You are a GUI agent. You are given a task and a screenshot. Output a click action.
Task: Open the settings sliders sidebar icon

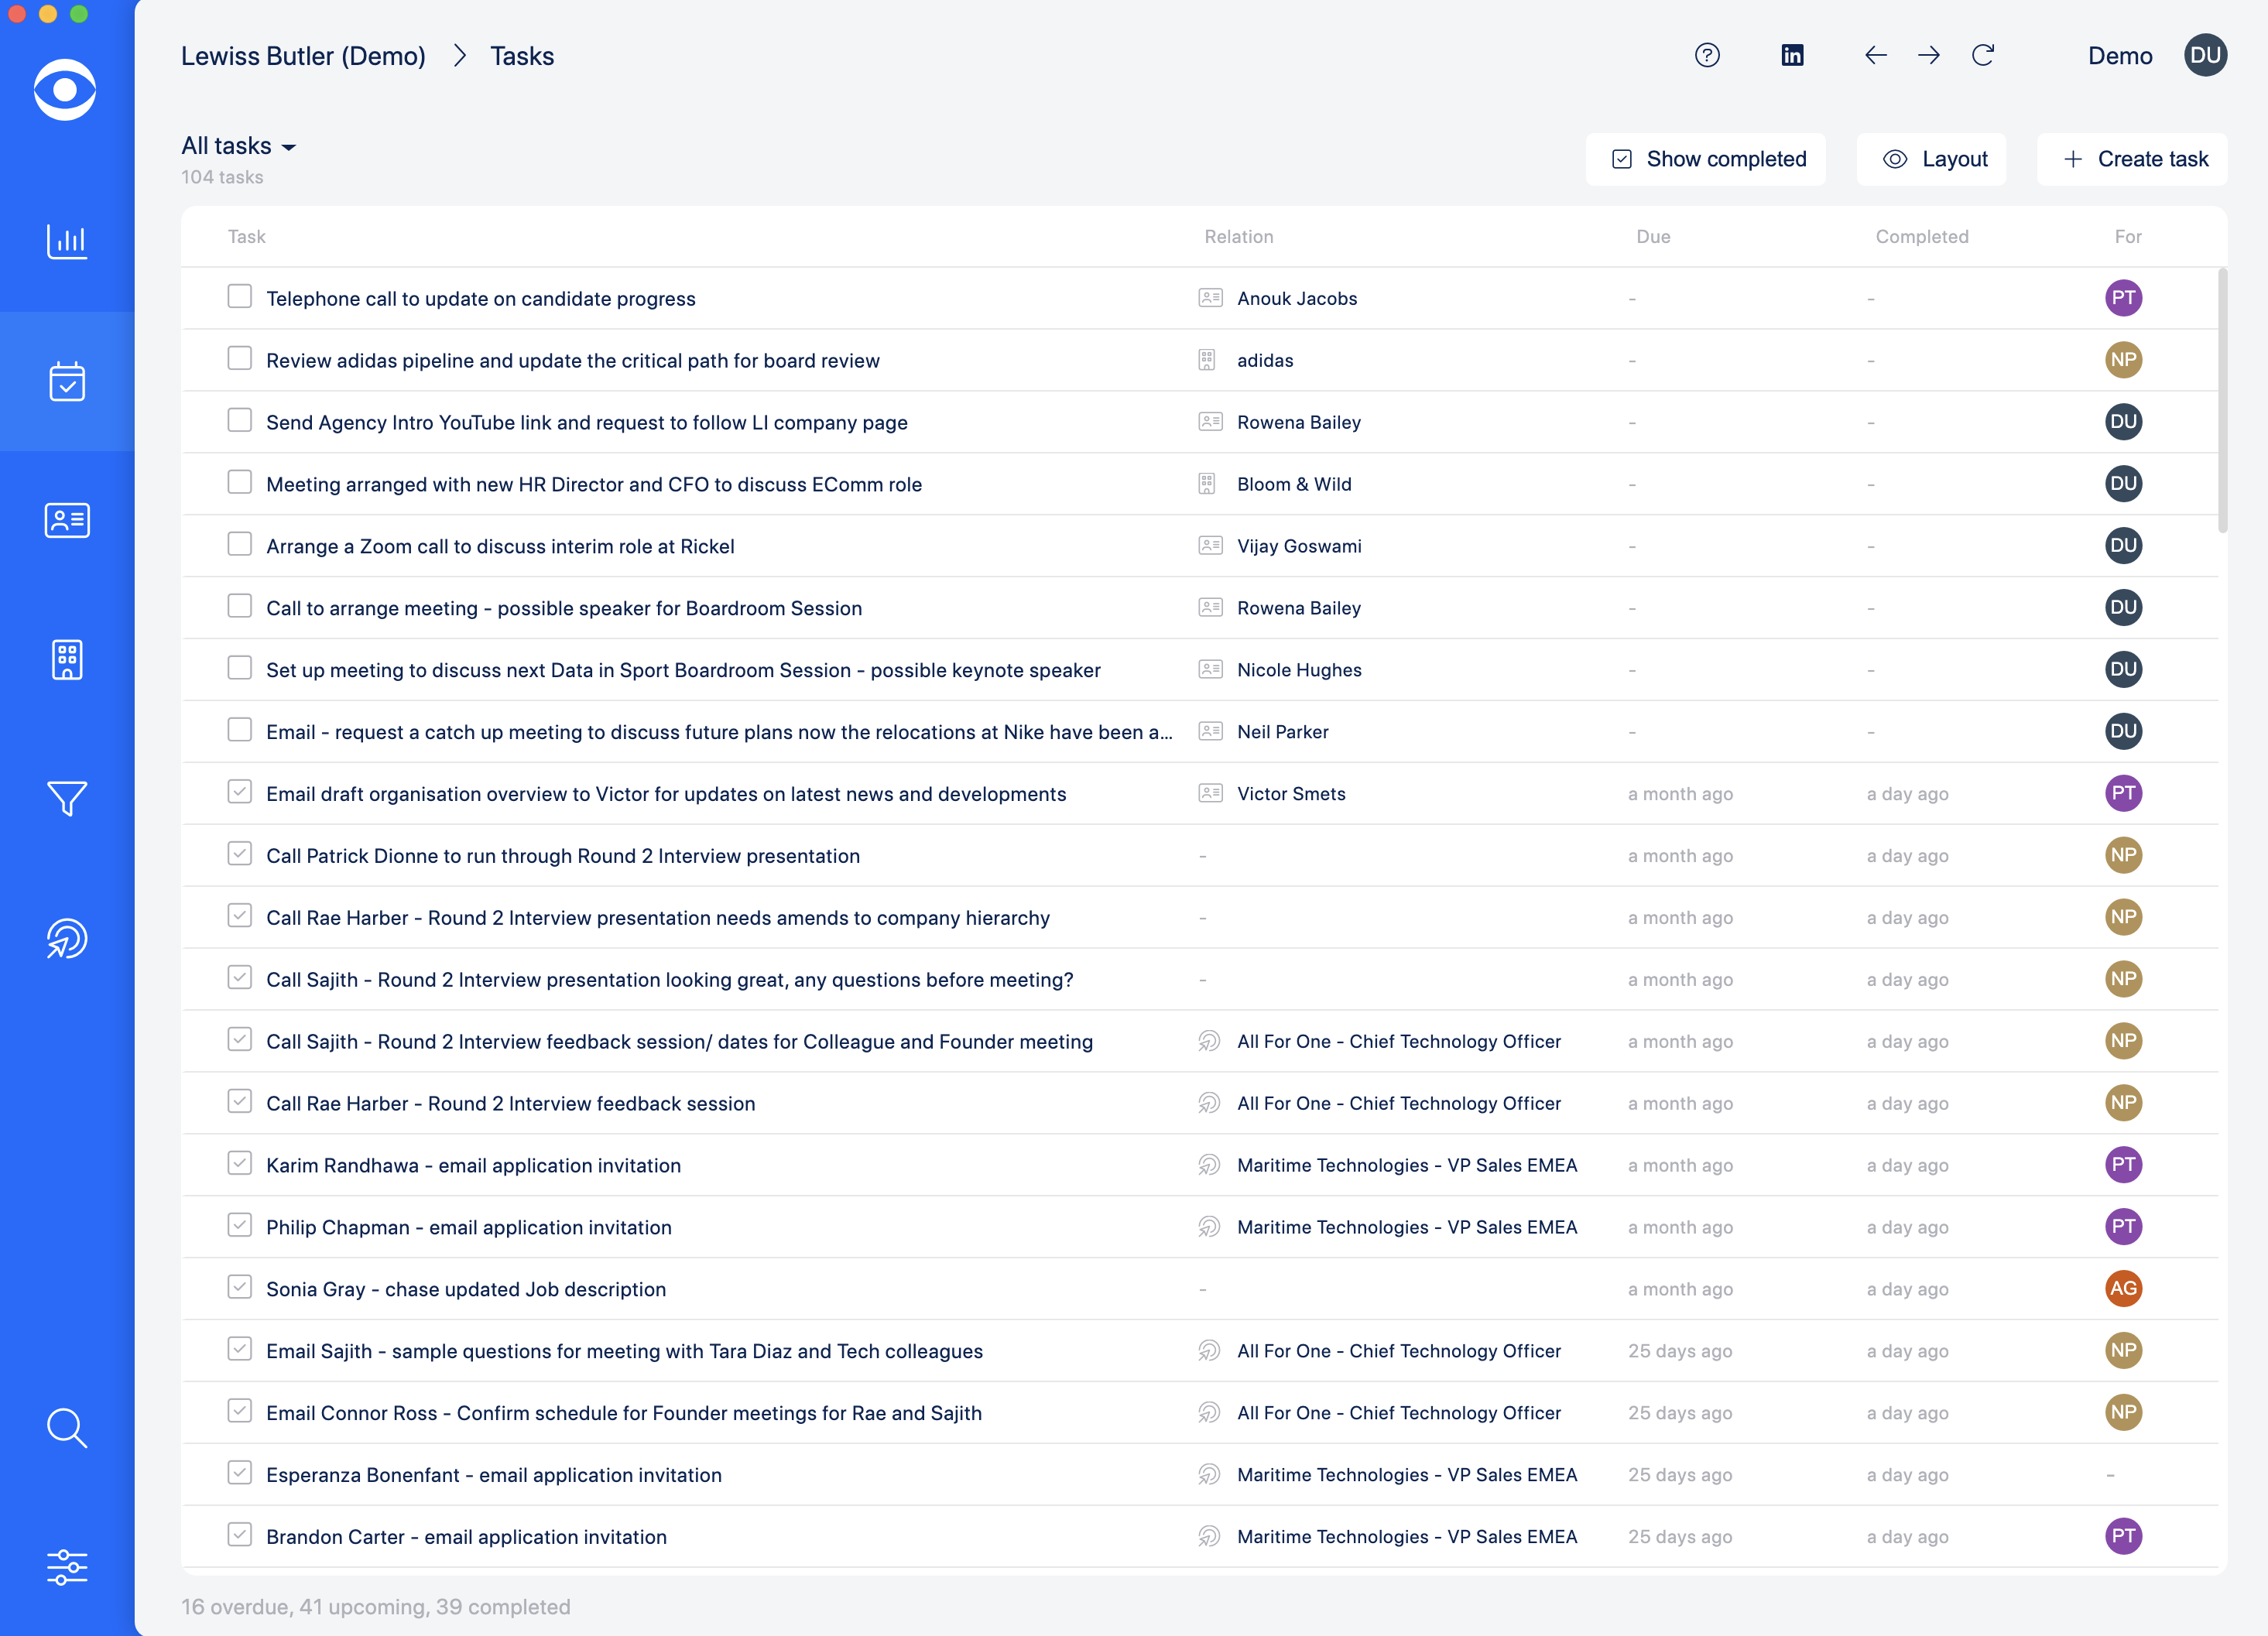[67, 1567]
